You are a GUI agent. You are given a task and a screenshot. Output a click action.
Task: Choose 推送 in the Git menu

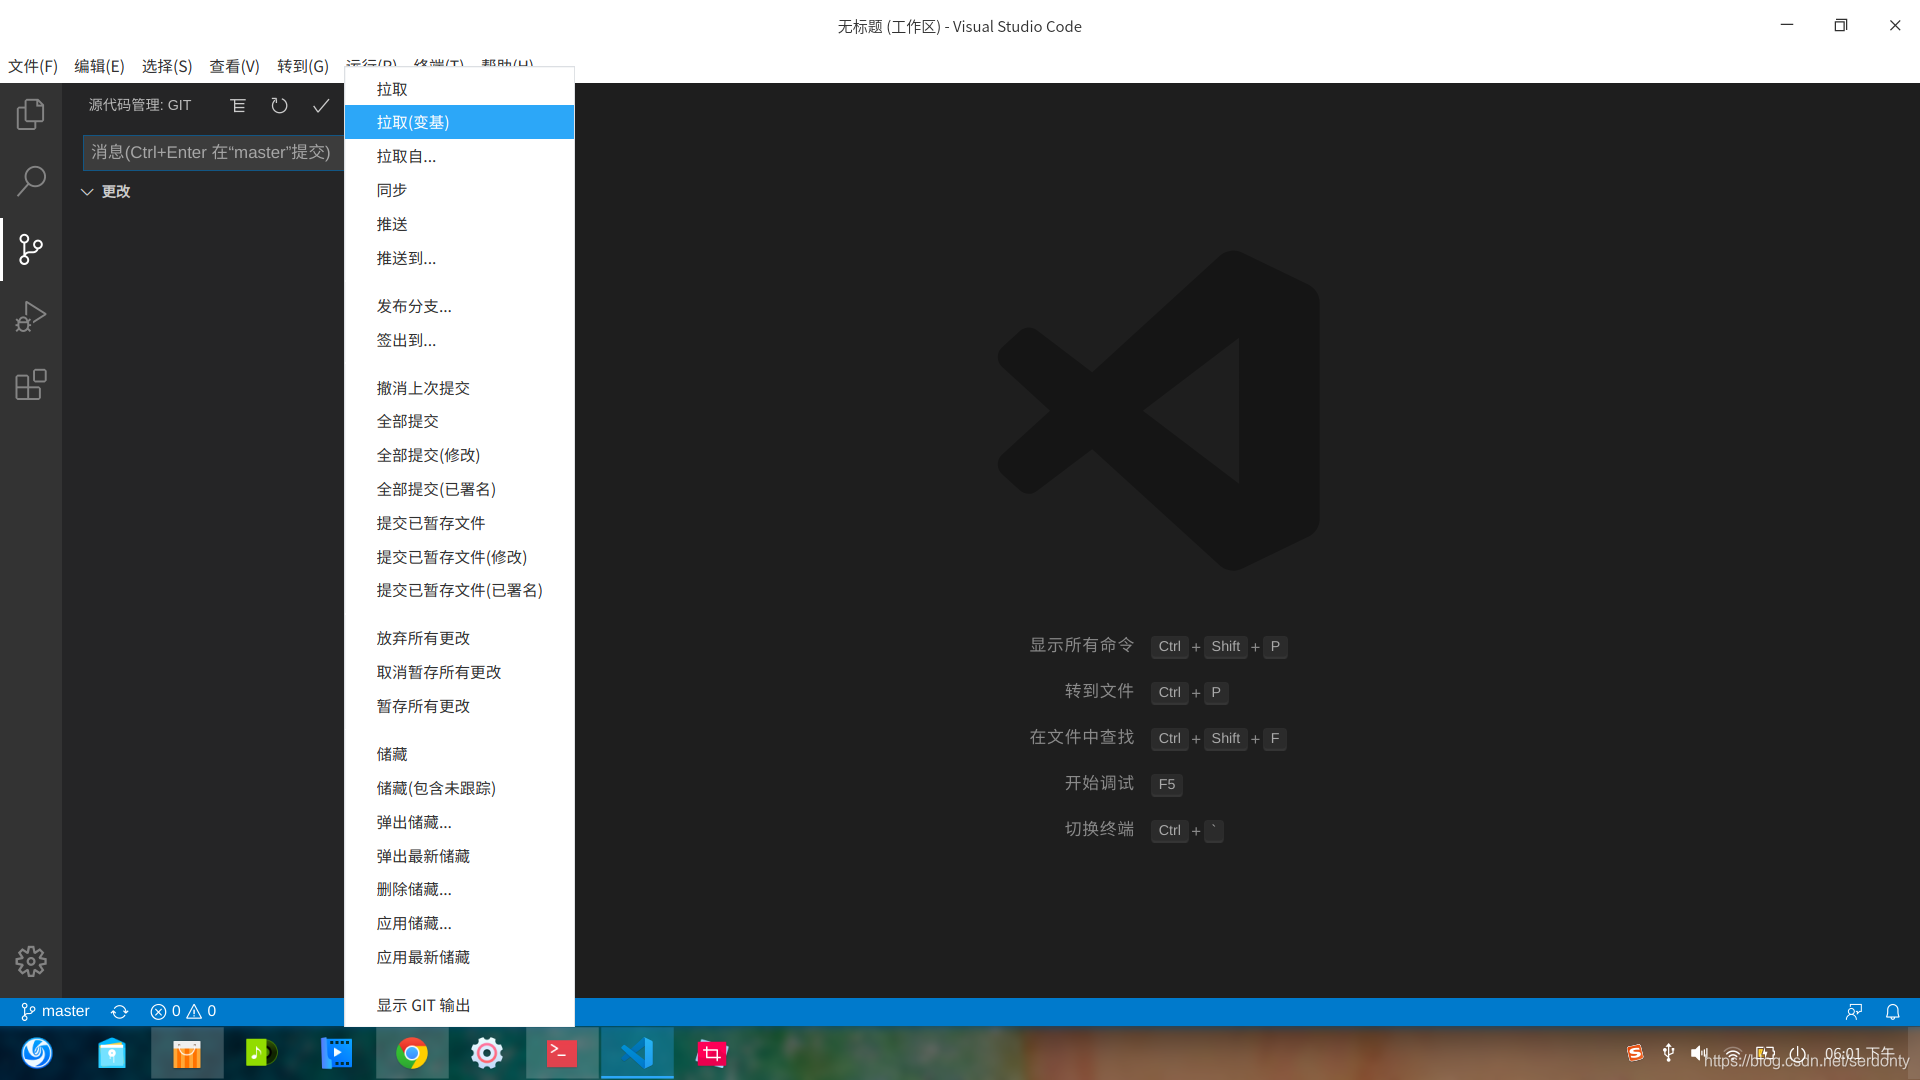[x=459, y=224]
